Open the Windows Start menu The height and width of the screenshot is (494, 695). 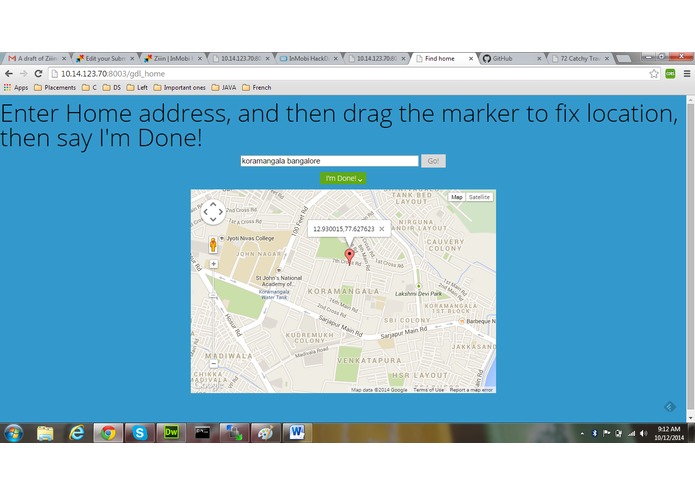13,433
